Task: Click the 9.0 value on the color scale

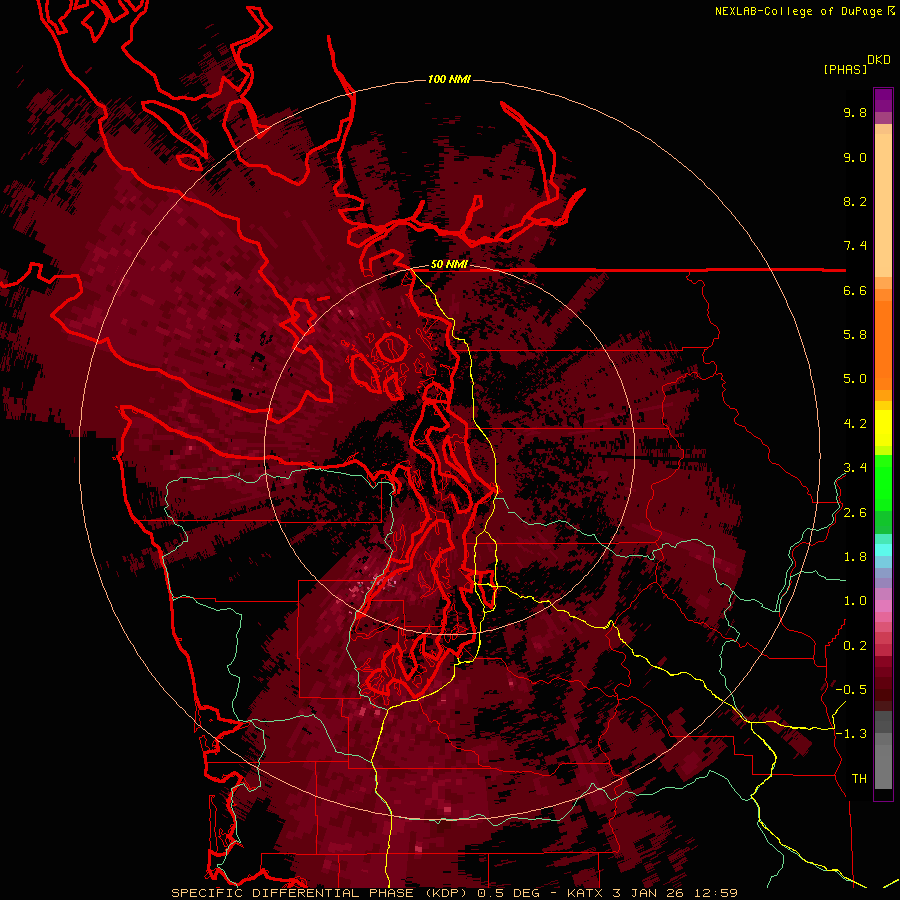Action: pos(855,157)
